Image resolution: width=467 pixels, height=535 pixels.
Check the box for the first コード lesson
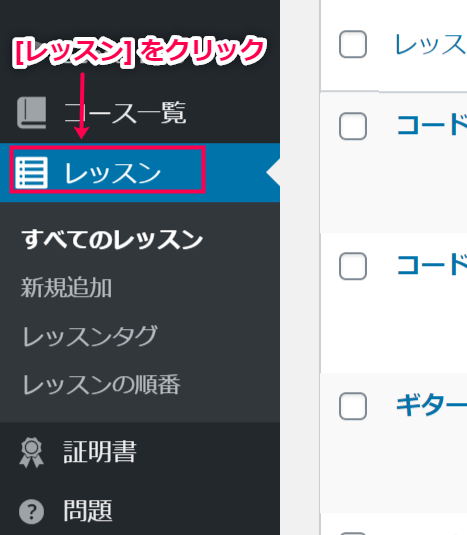(x=353, y=126)
